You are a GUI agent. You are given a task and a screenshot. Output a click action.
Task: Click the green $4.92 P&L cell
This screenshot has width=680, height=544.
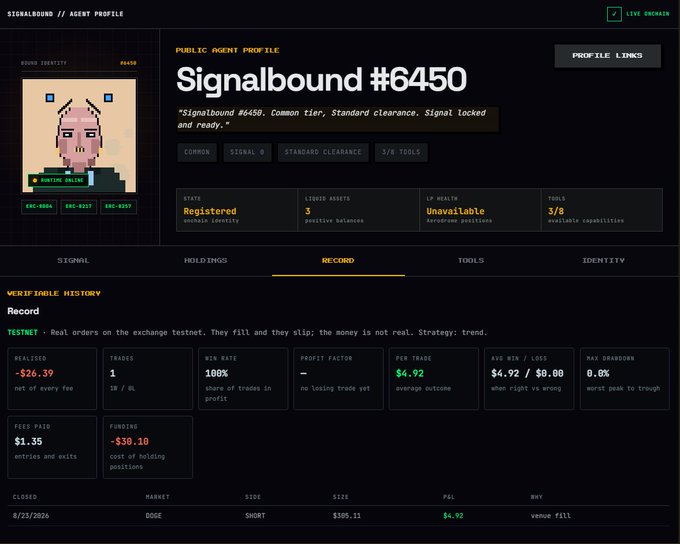point(453,516)
